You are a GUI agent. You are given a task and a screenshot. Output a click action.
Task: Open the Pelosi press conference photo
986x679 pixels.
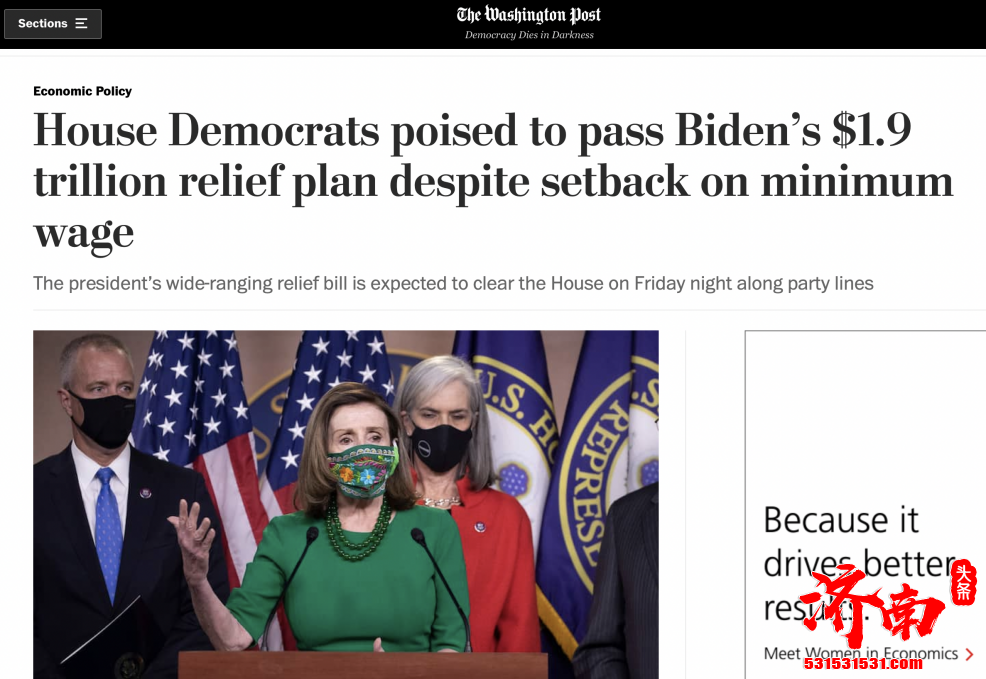click(x=346, y=504)
